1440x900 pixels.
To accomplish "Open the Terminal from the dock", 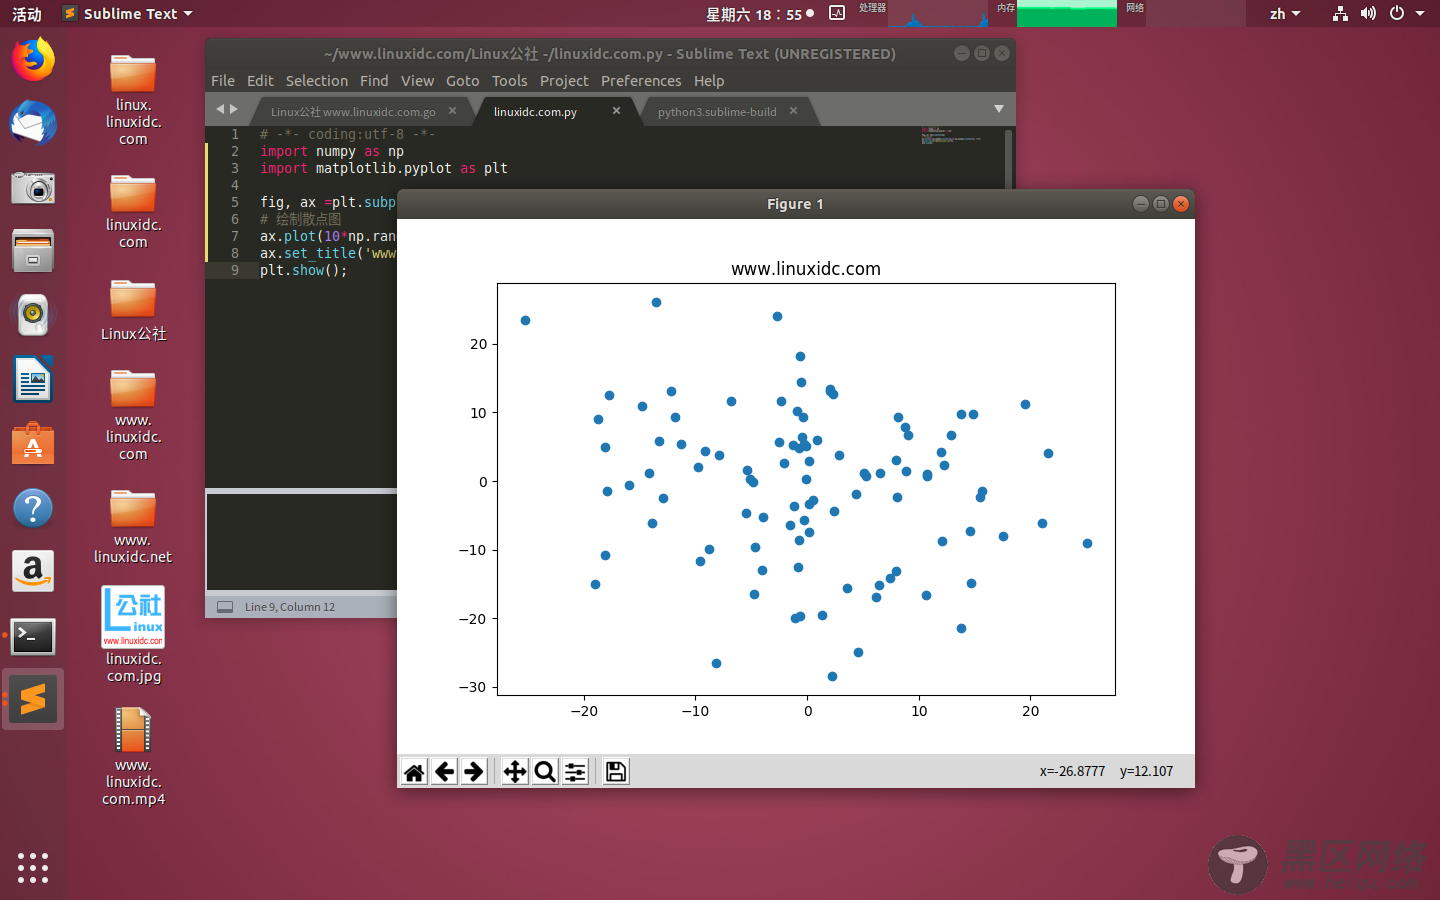I will tap(33, 636).
